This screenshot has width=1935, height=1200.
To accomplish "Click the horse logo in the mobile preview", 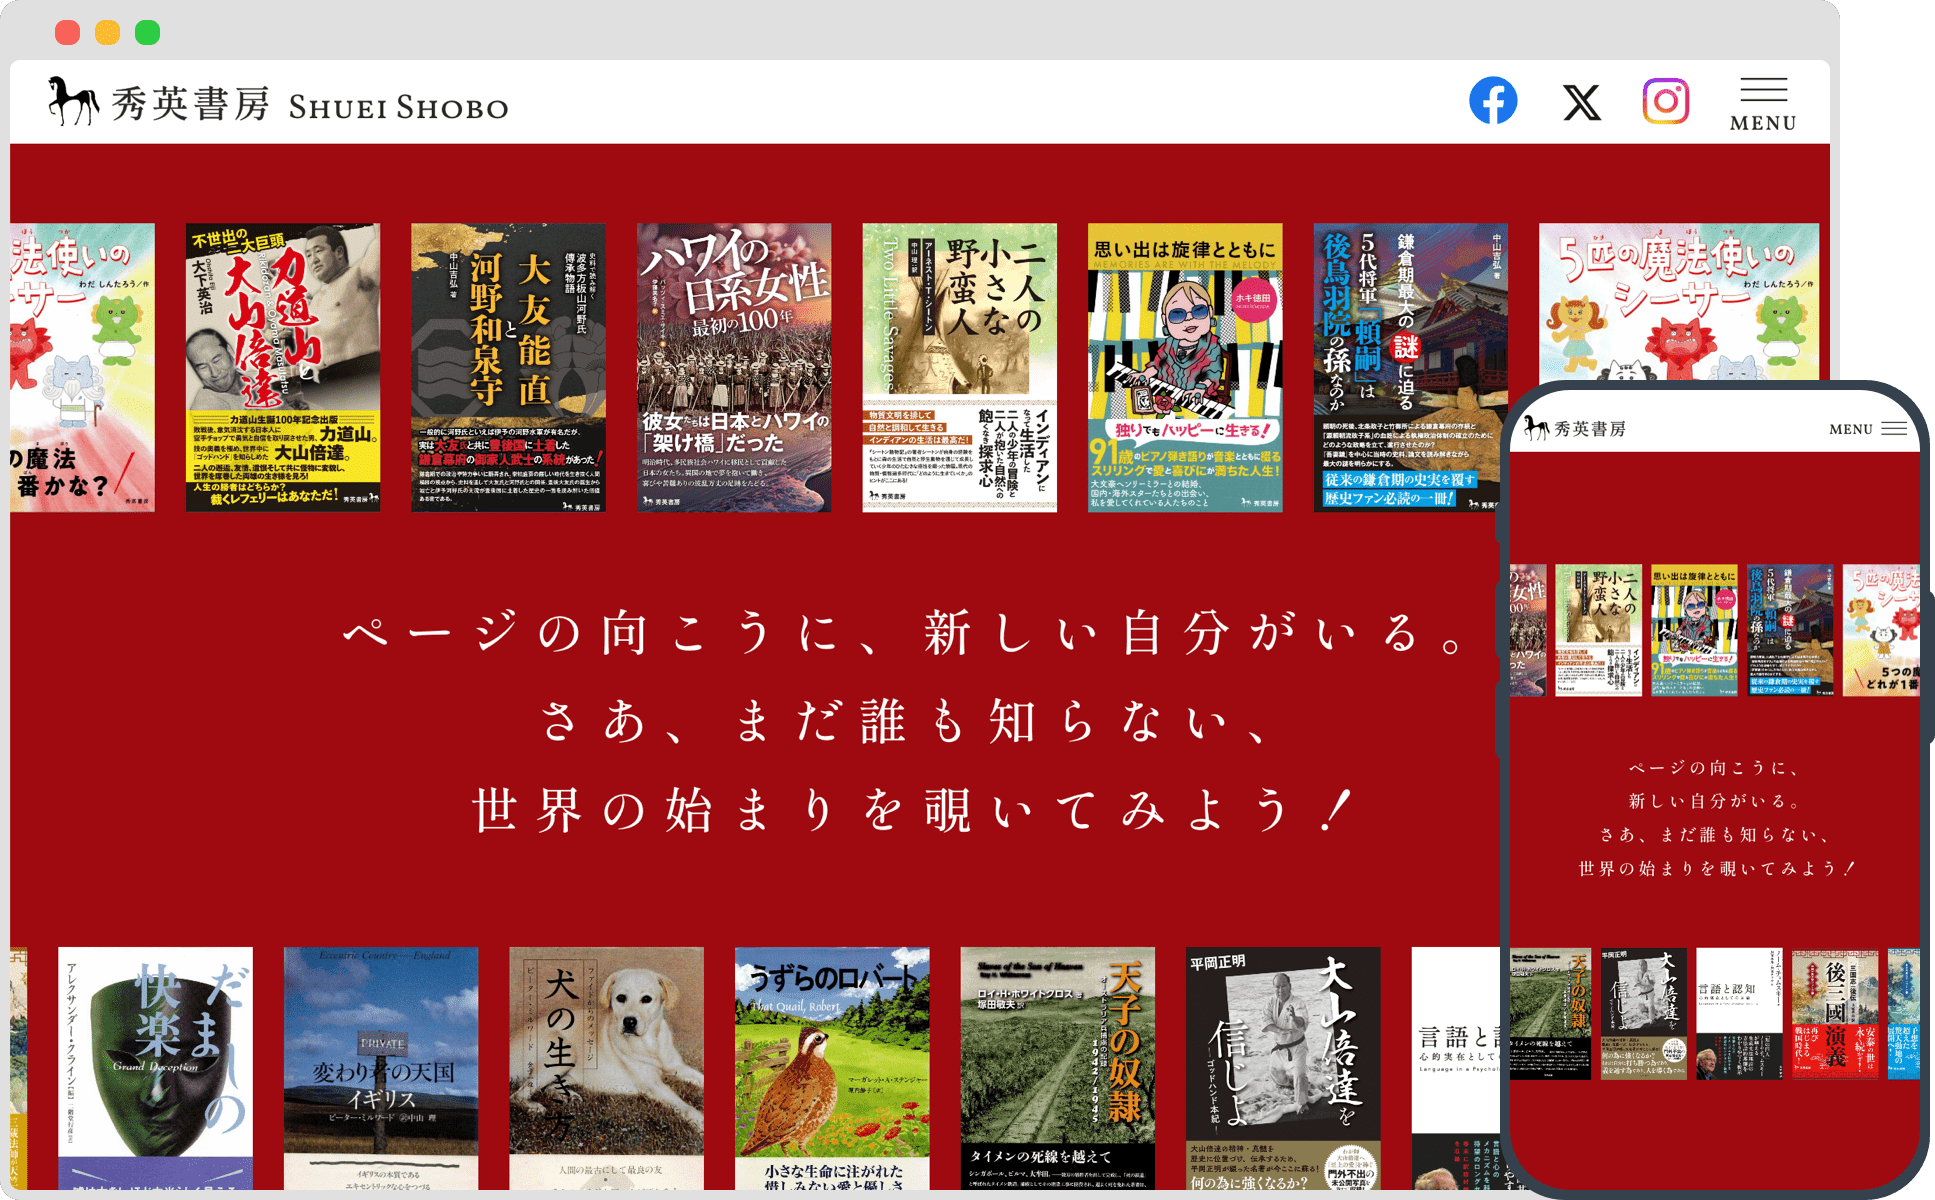I will [x=1536, y=428].
